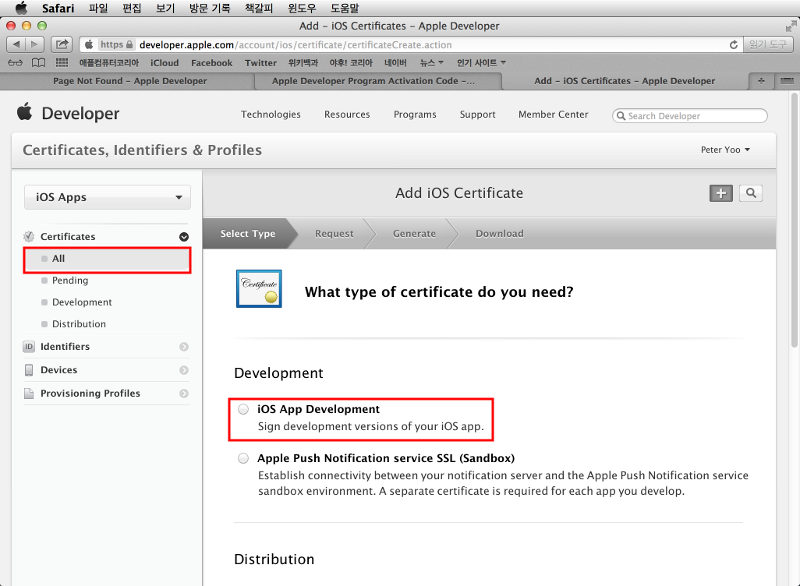Viewport: 800px width, 586px height.
Task: Open the 도움말 menu
Action: pyautogui.click(x=344, y=8)
